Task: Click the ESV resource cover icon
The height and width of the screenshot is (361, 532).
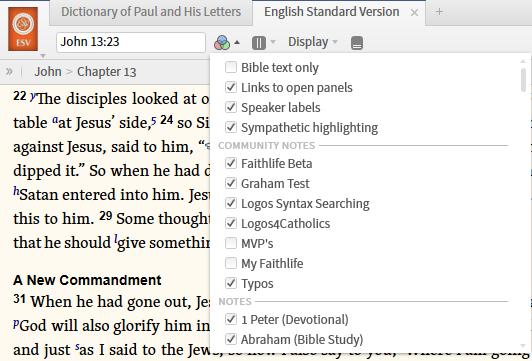Action: coord(23,29)
